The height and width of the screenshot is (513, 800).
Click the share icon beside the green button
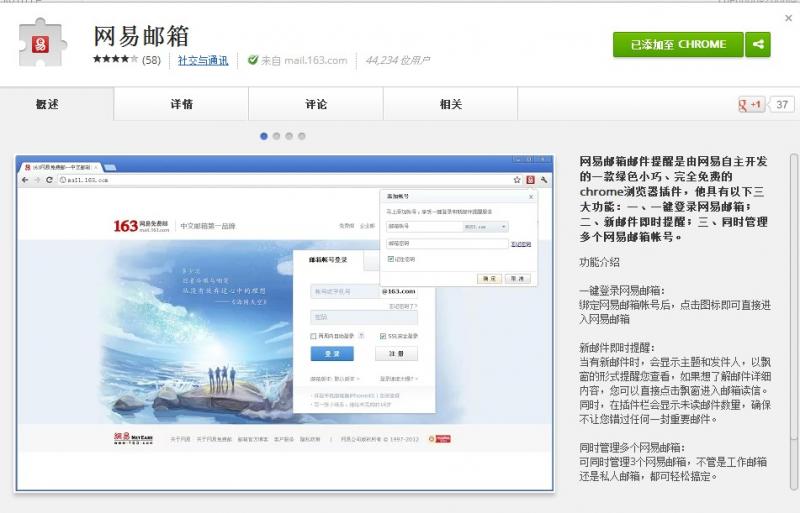pos(758,45)
